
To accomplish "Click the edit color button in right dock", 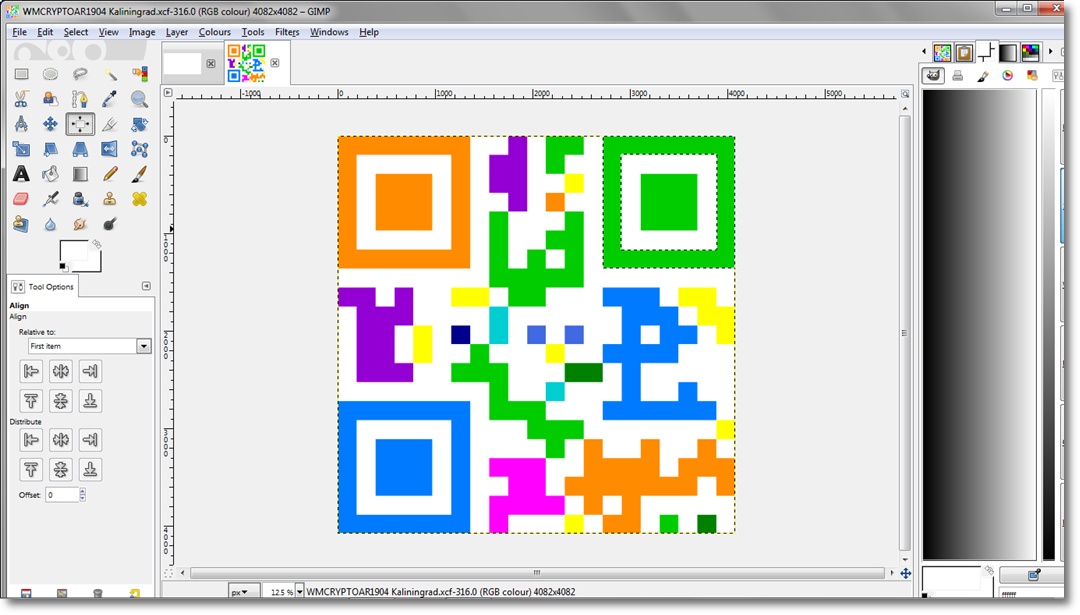I will [1034, 575].
